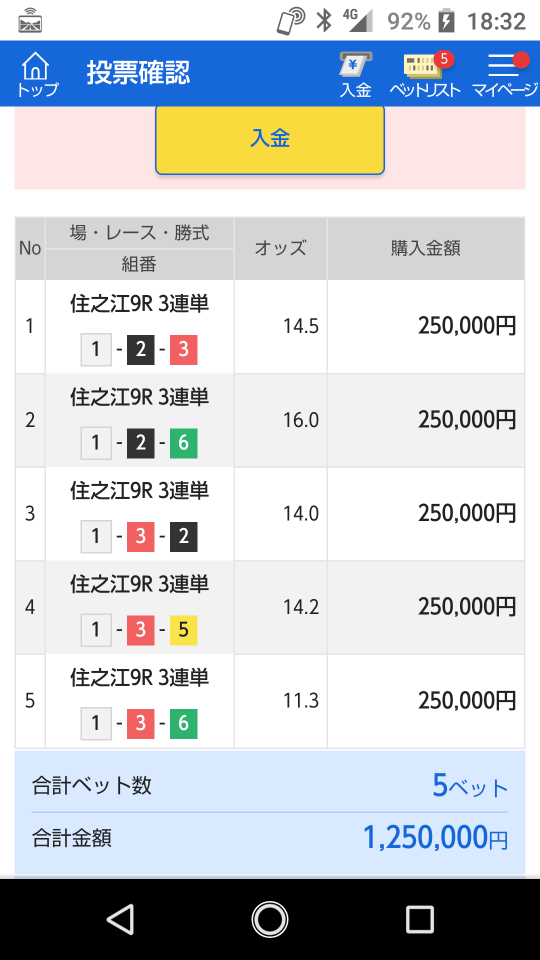Screen dimensions: 540x960
Task: Tap the Android home circle icon
Action: pyautogui.click(x=270, y=919)
